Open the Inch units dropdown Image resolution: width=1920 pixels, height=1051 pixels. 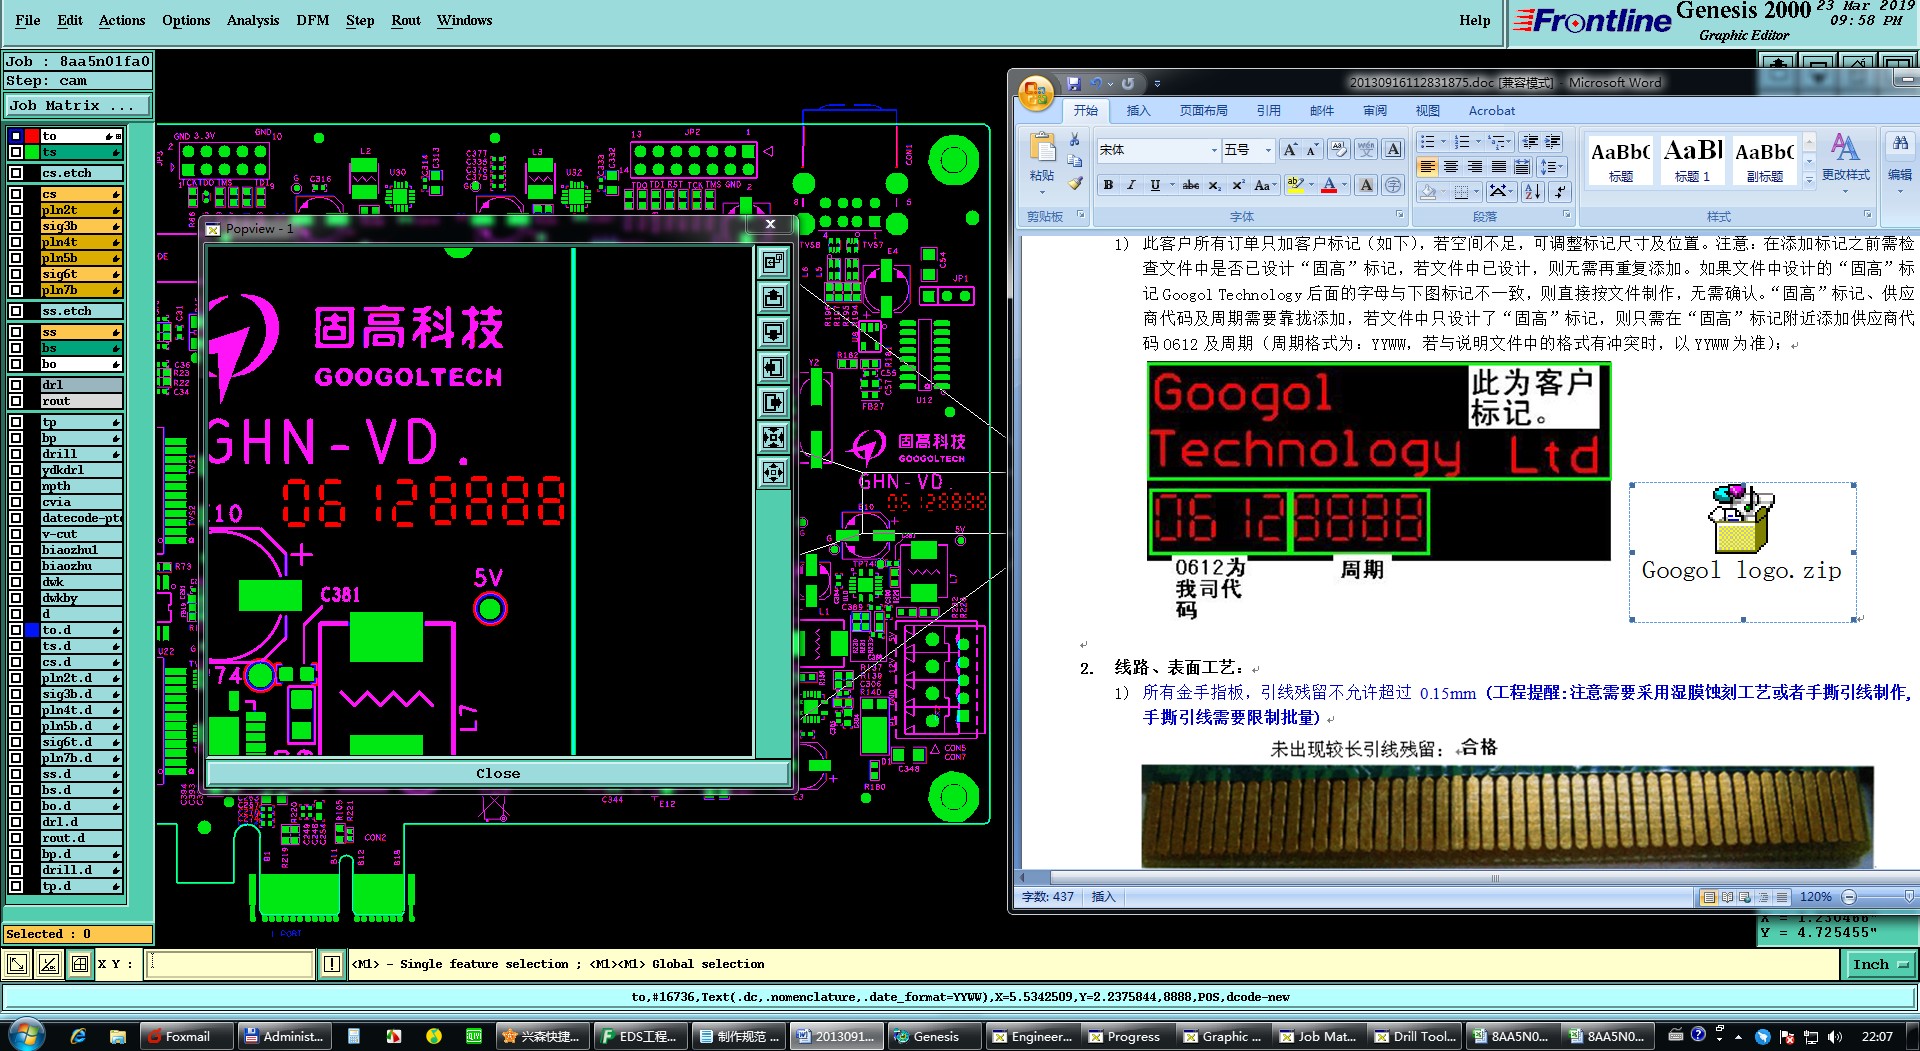[x=1878, y=964]
